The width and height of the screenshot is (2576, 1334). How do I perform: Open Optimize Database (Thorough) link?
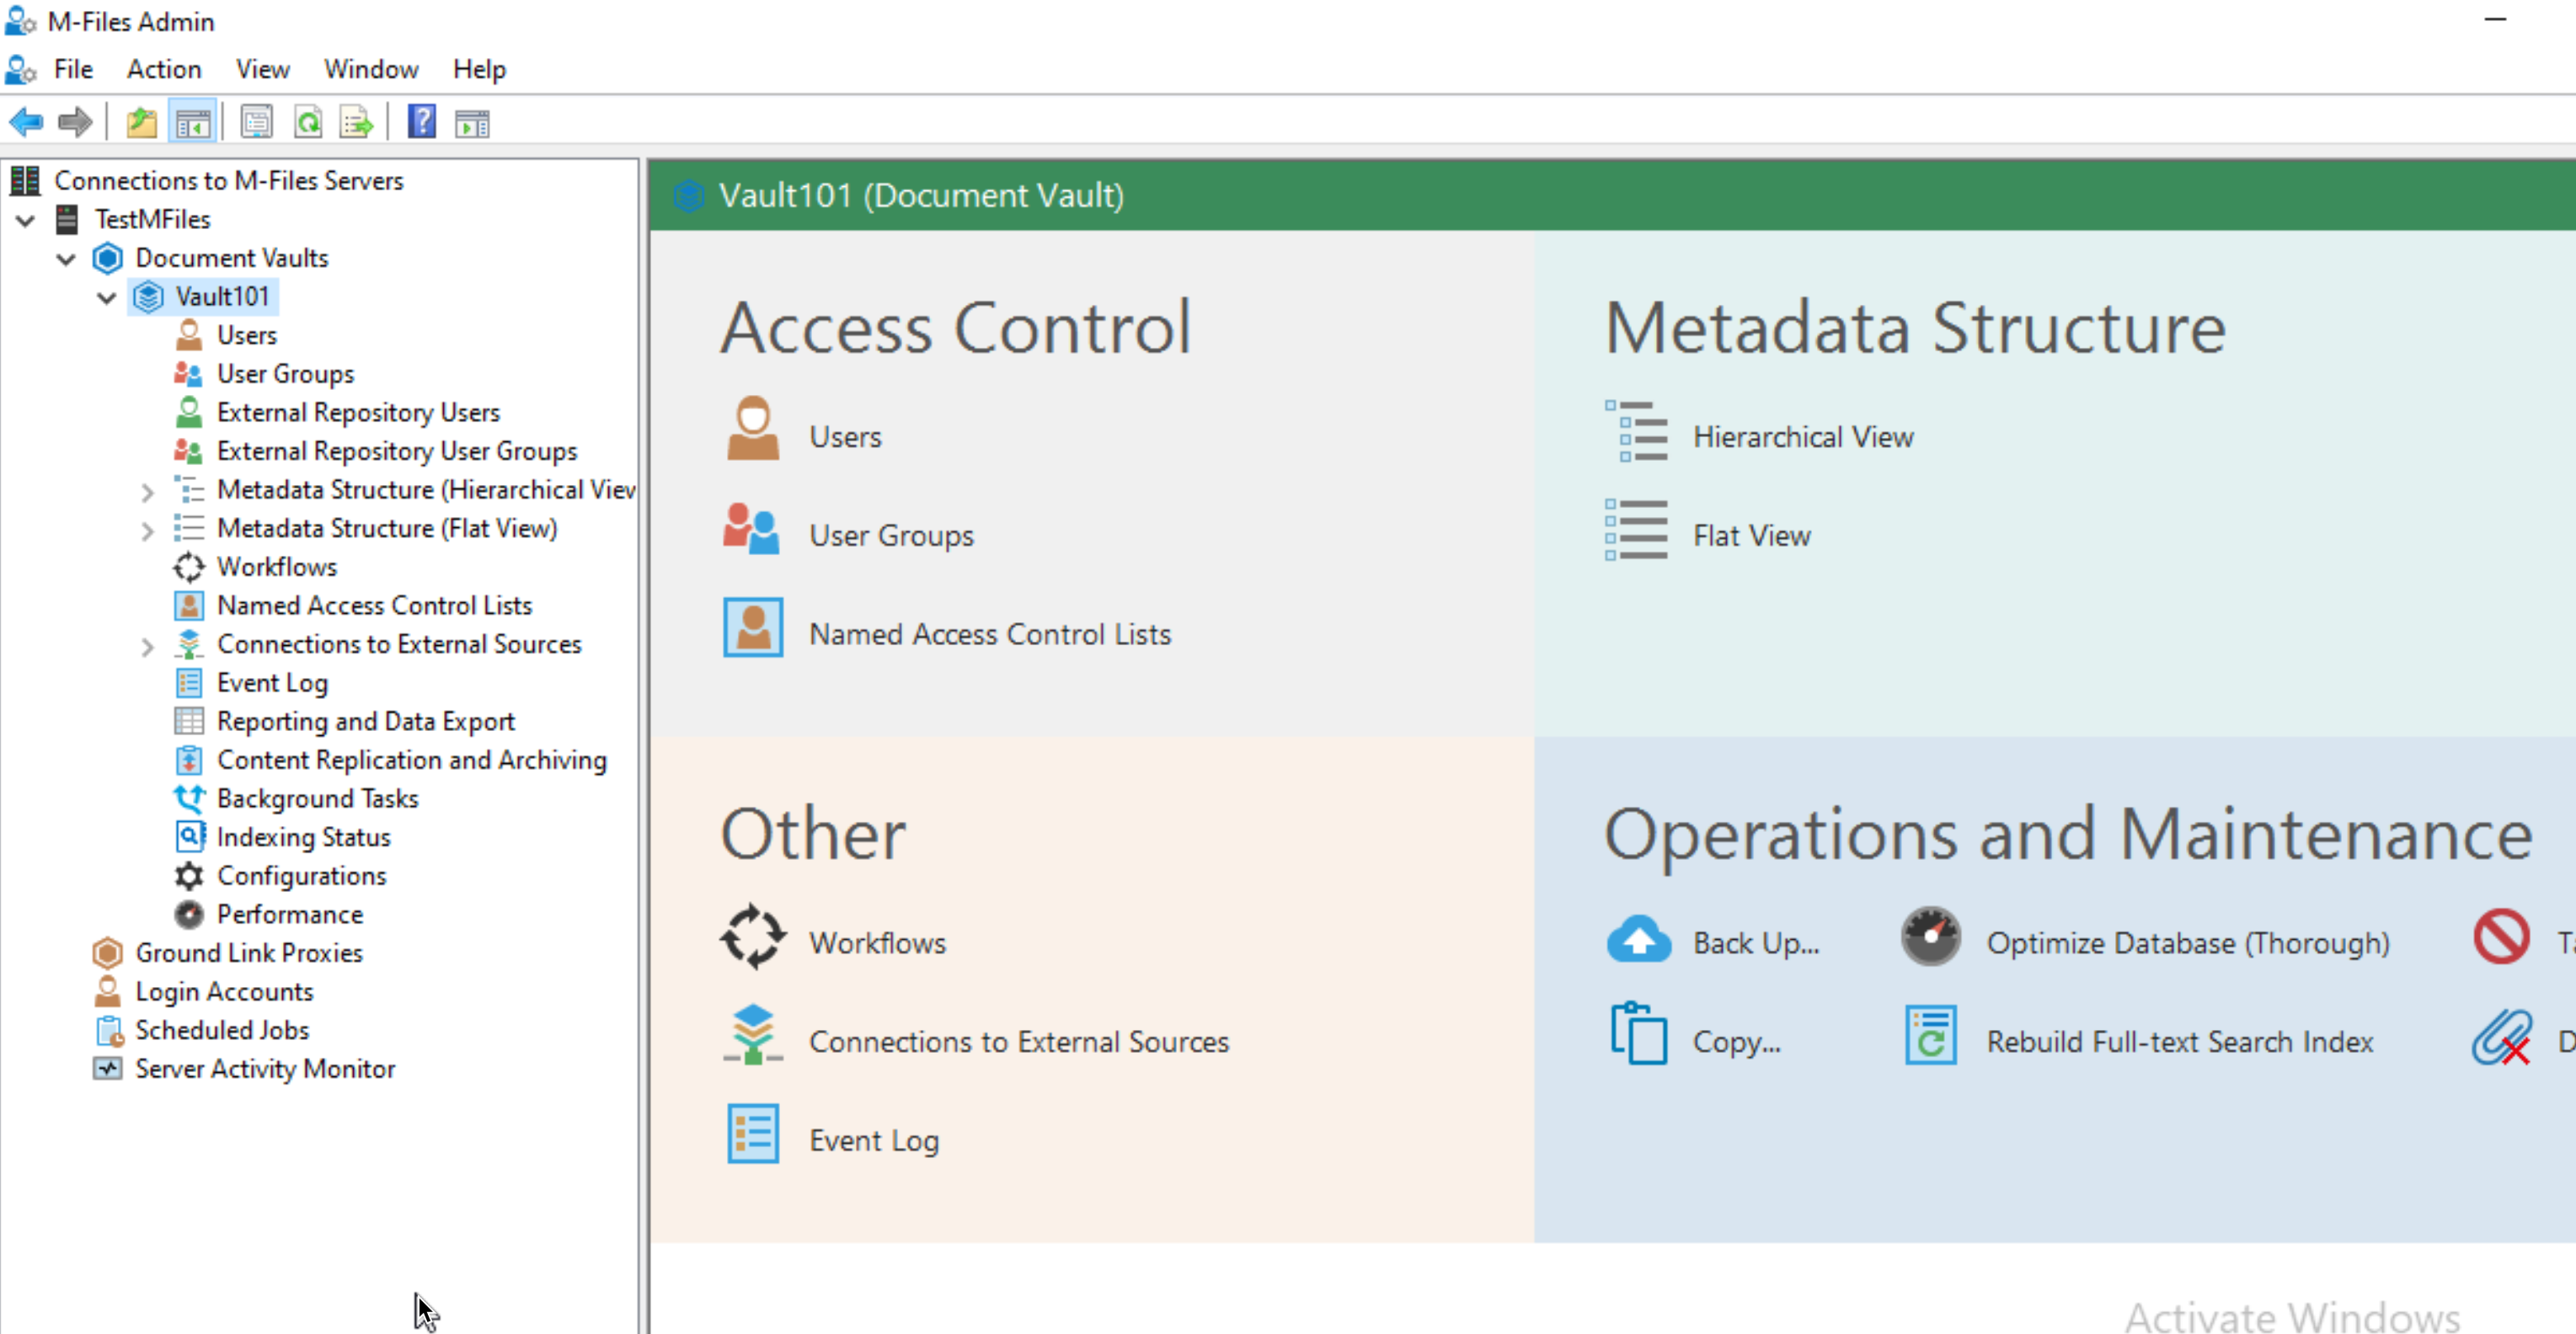tap(2187, 943)
